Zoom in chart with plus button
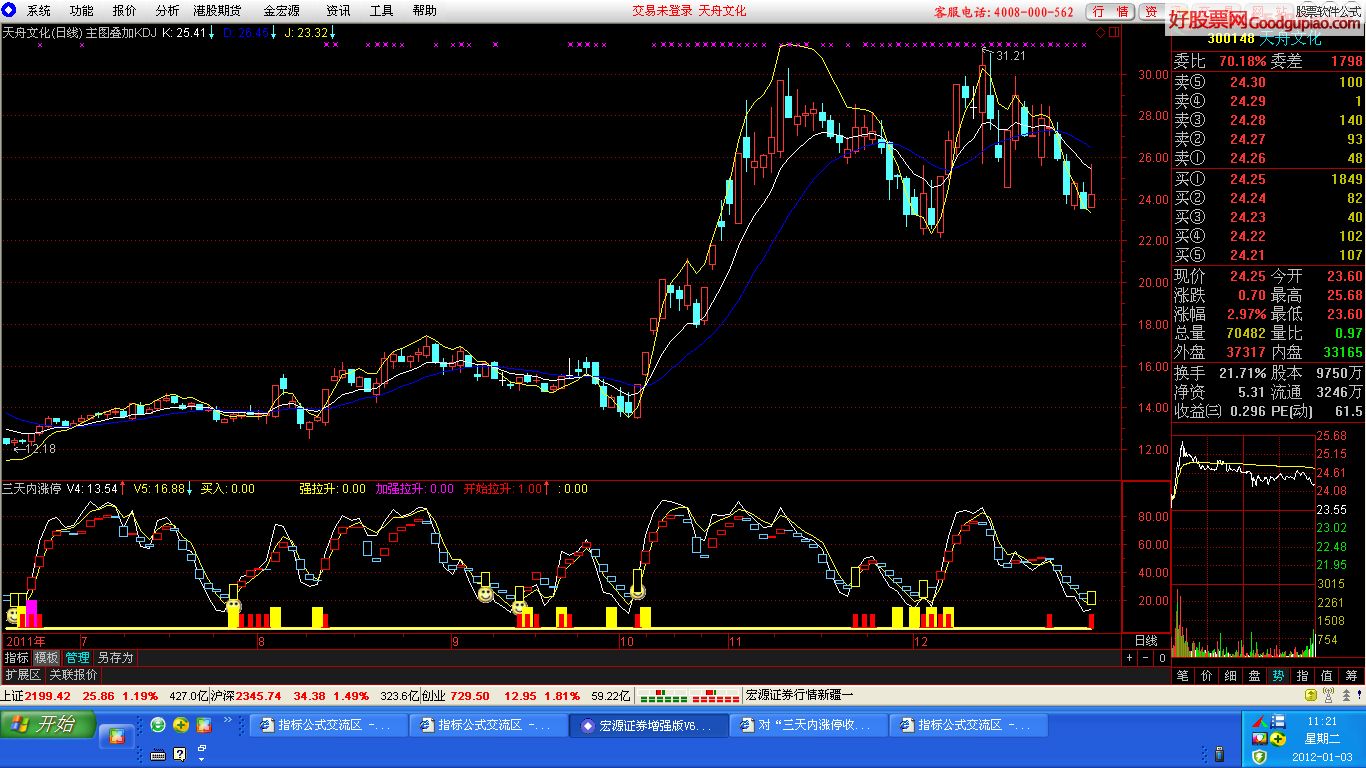Viewport: 1366px width, 768px height. [x=1129, y=658]
